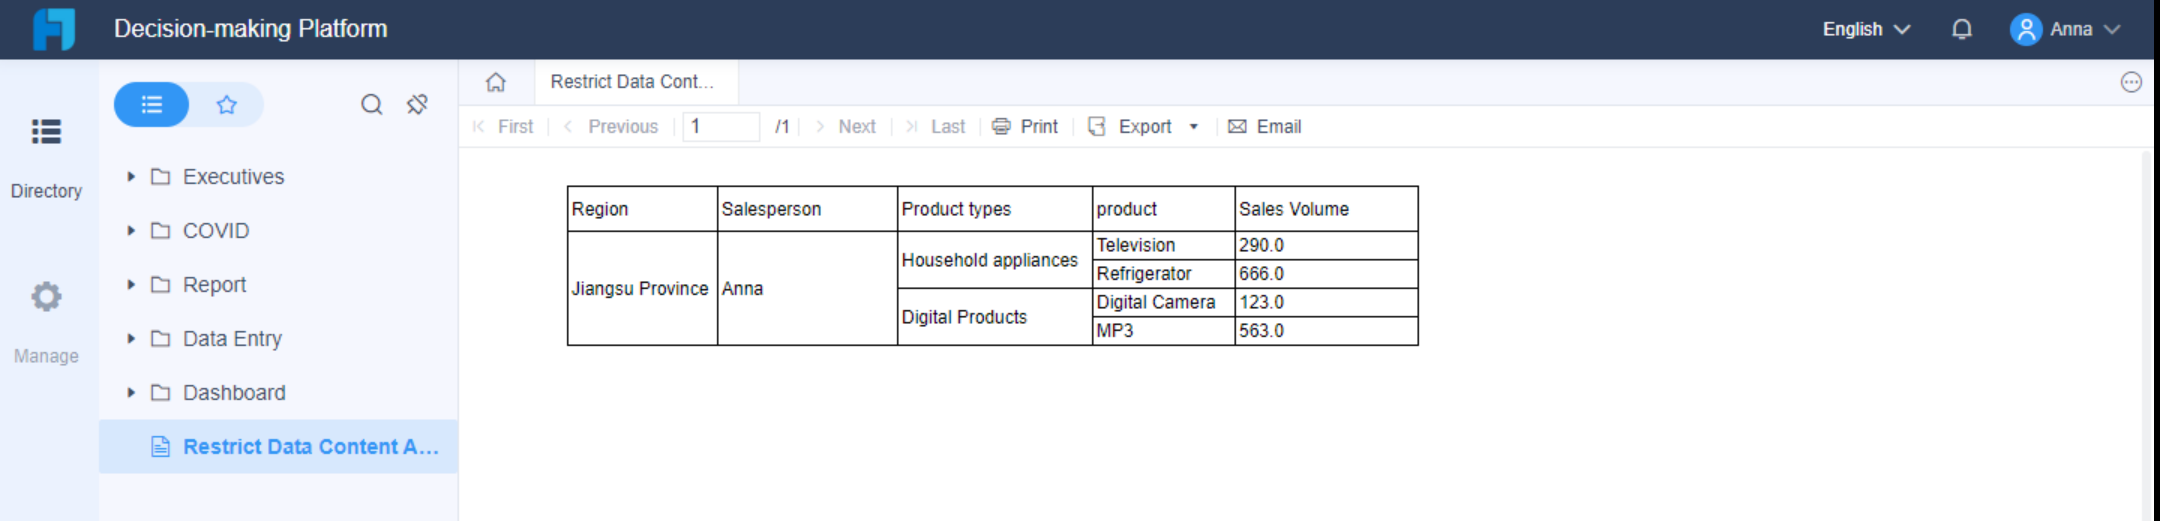
Task: Click the Email button
Action: [1265, 126]
